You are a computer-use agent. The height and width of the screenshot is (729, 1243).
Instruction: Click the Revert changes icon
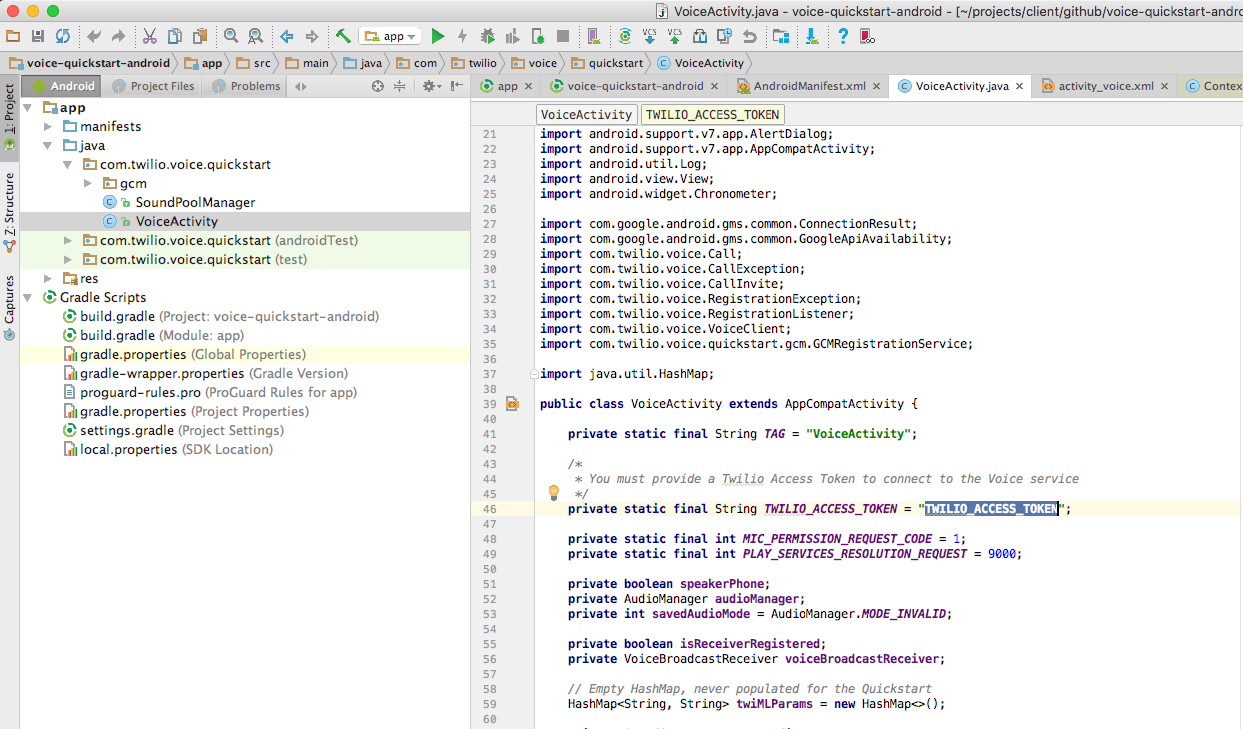coord(750,36)
